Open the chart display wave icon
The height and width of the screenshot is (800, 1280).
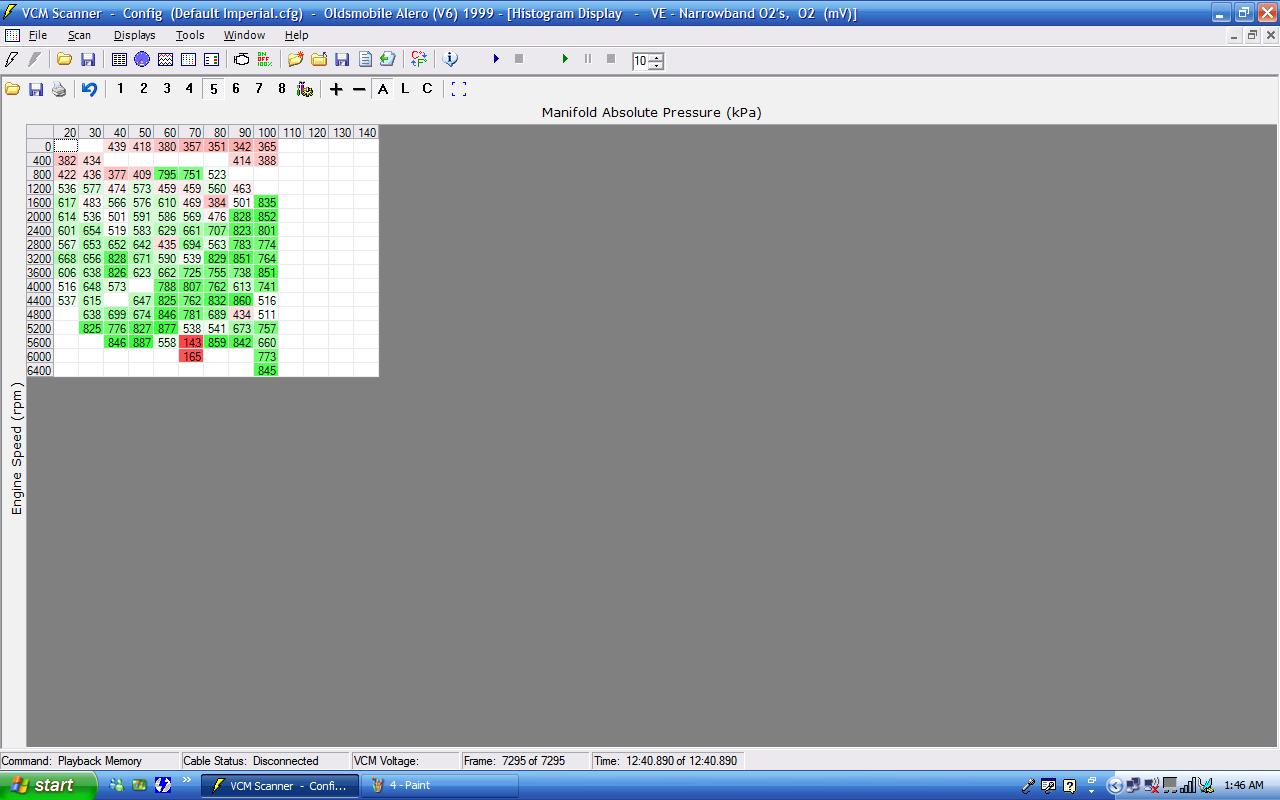point(165,60)
